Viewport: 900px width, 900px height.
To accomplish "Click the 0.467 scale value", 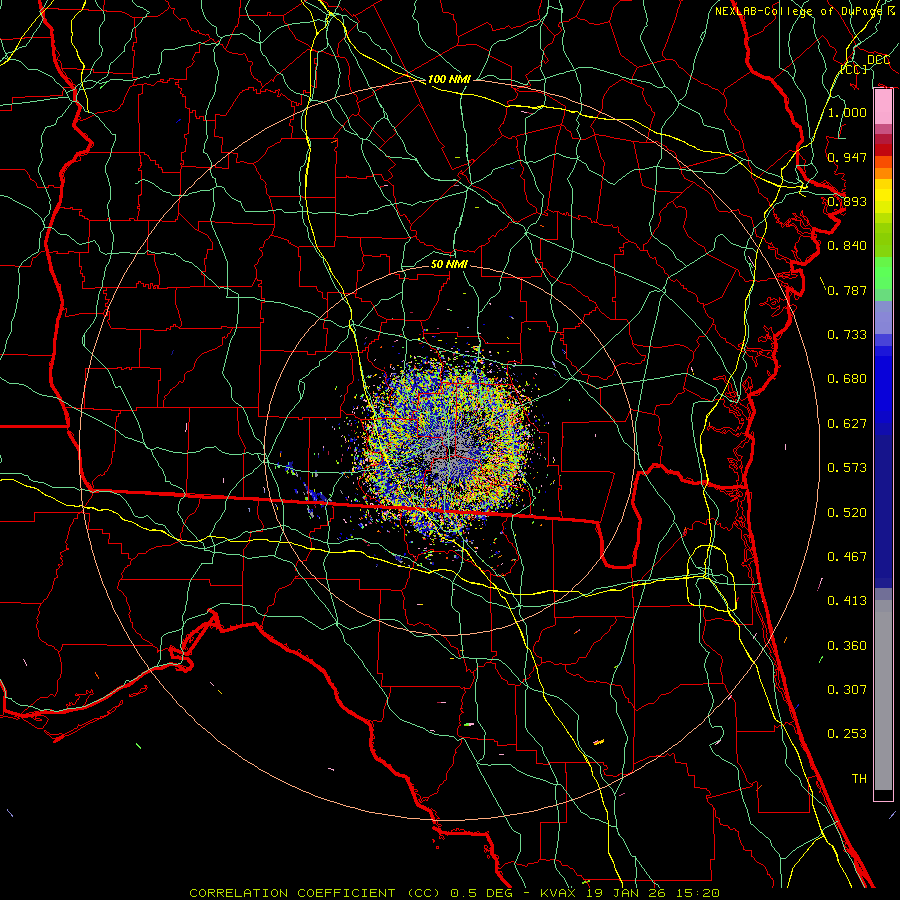I will click(x=847, y=557).
